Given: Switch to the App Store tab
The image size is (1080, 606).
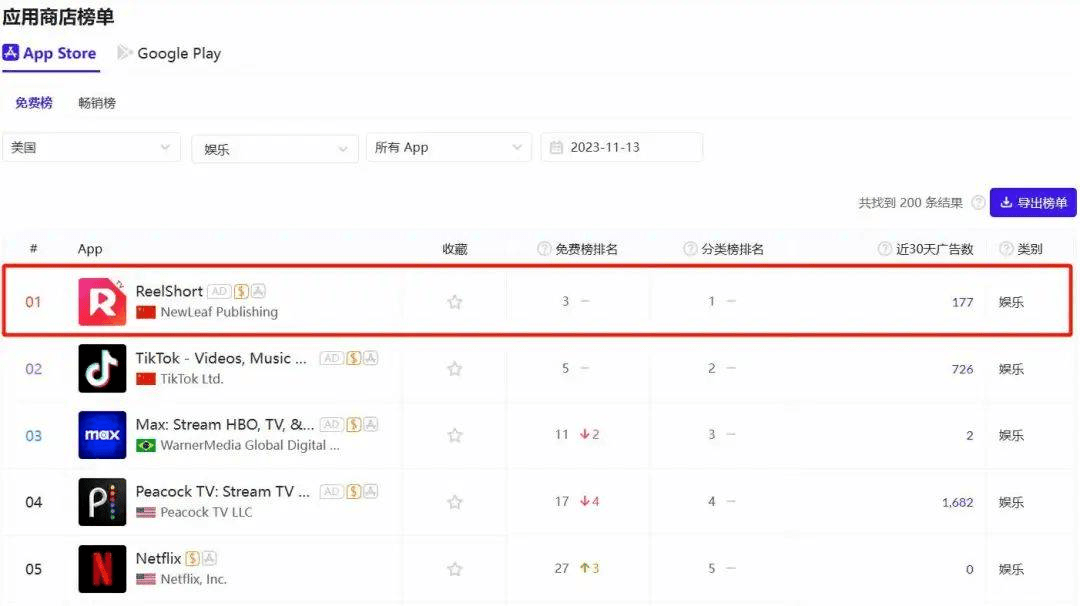Looking at the screenshot, I should coord(50,54).
